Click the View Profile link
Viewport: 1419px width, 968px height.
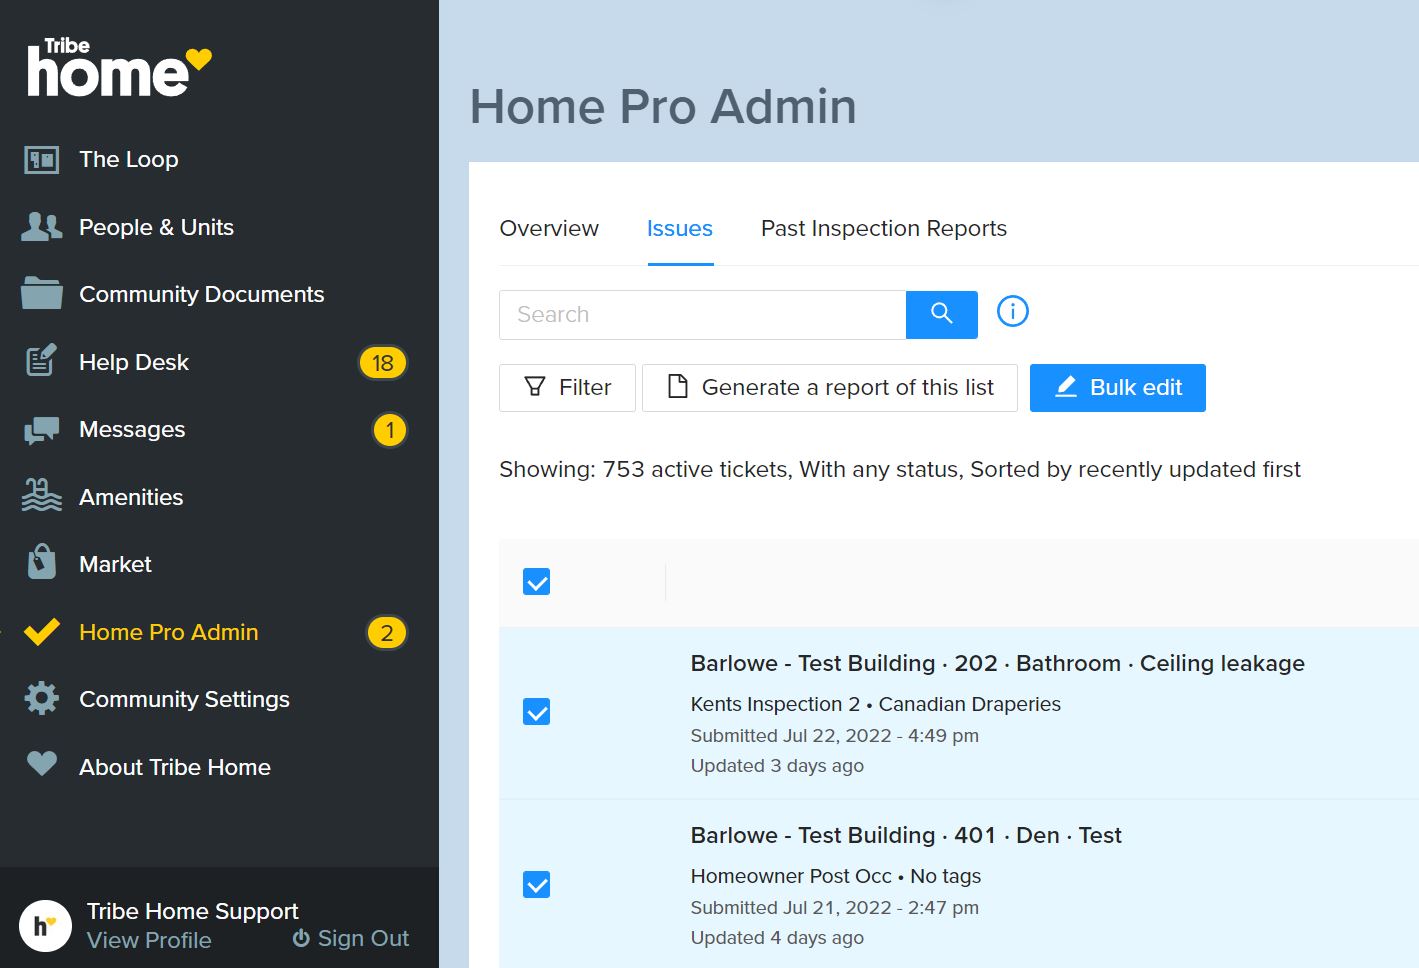point(149,940)
